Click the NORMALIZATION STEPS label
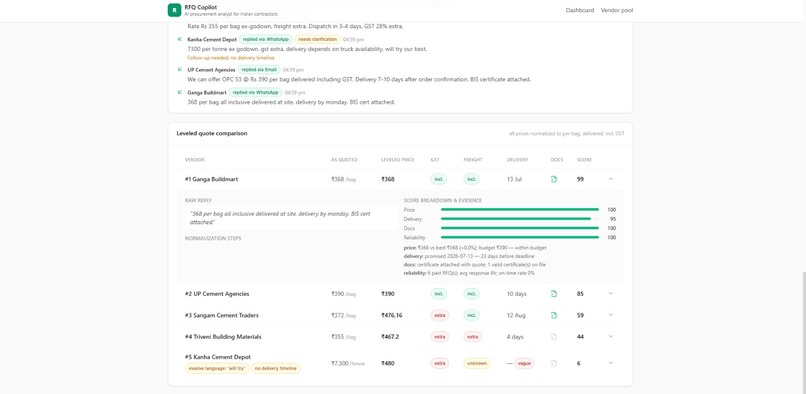Image resolution: width=806 pixels, height=394 pixels. coord(213,238)
